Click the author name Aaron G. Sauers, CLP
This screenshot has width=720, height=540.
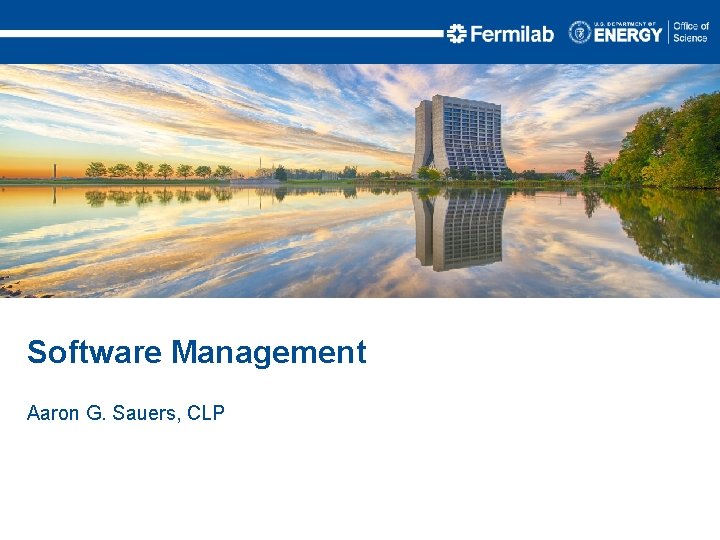click(126, 413)
